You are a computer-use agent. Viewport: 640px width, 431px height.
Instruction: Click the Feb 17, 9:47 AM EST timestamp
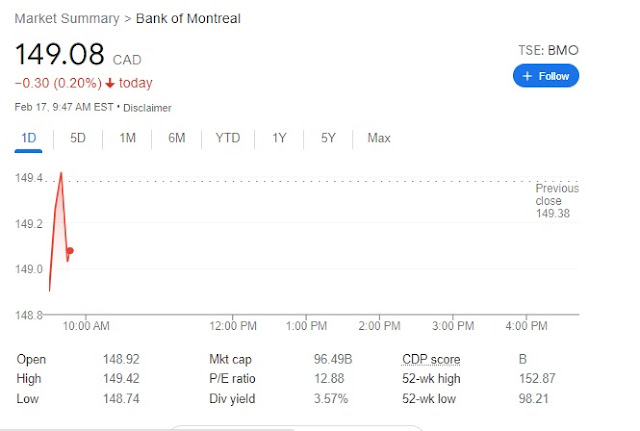(x=64, y=107)
